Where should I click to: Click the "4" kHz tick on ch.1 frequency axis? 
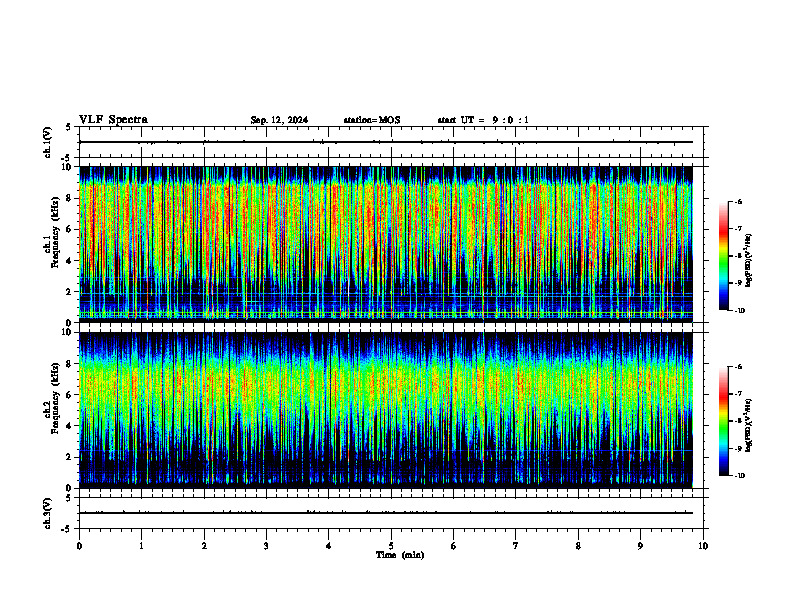pyautogui.click(x=70, y=261)
